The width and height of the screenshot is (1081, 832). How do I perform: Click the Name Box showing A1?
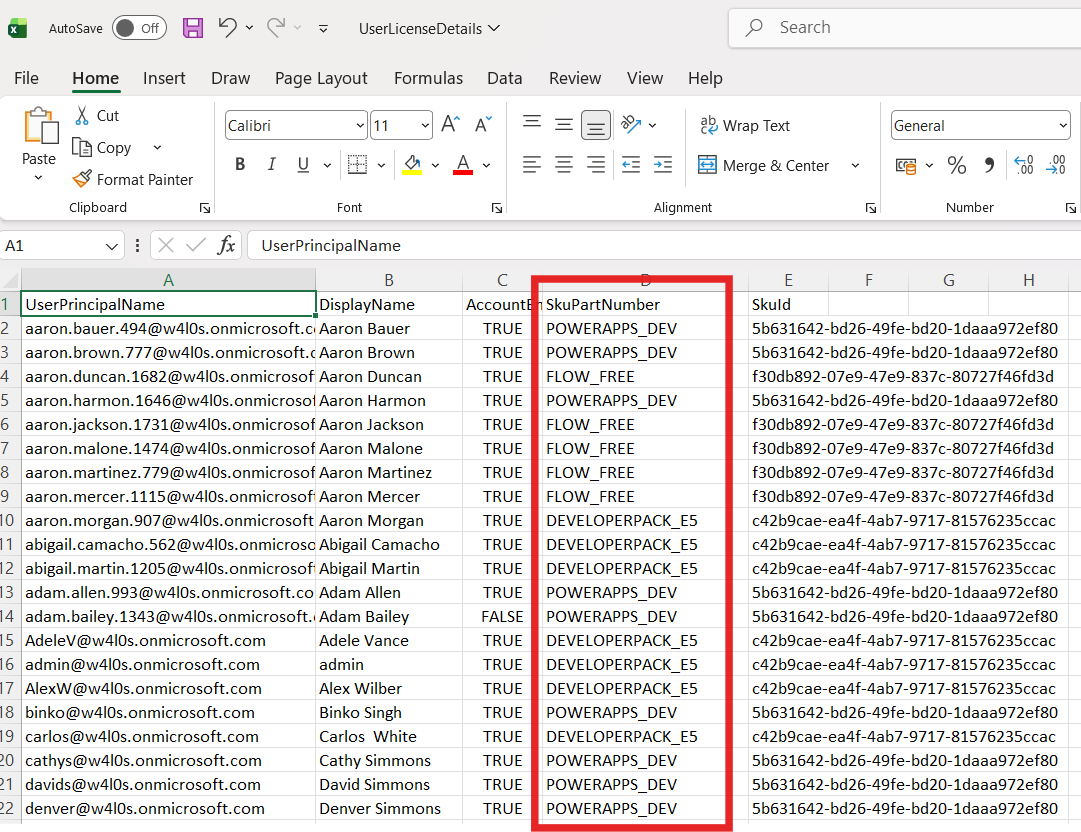(x=50, y=245)
